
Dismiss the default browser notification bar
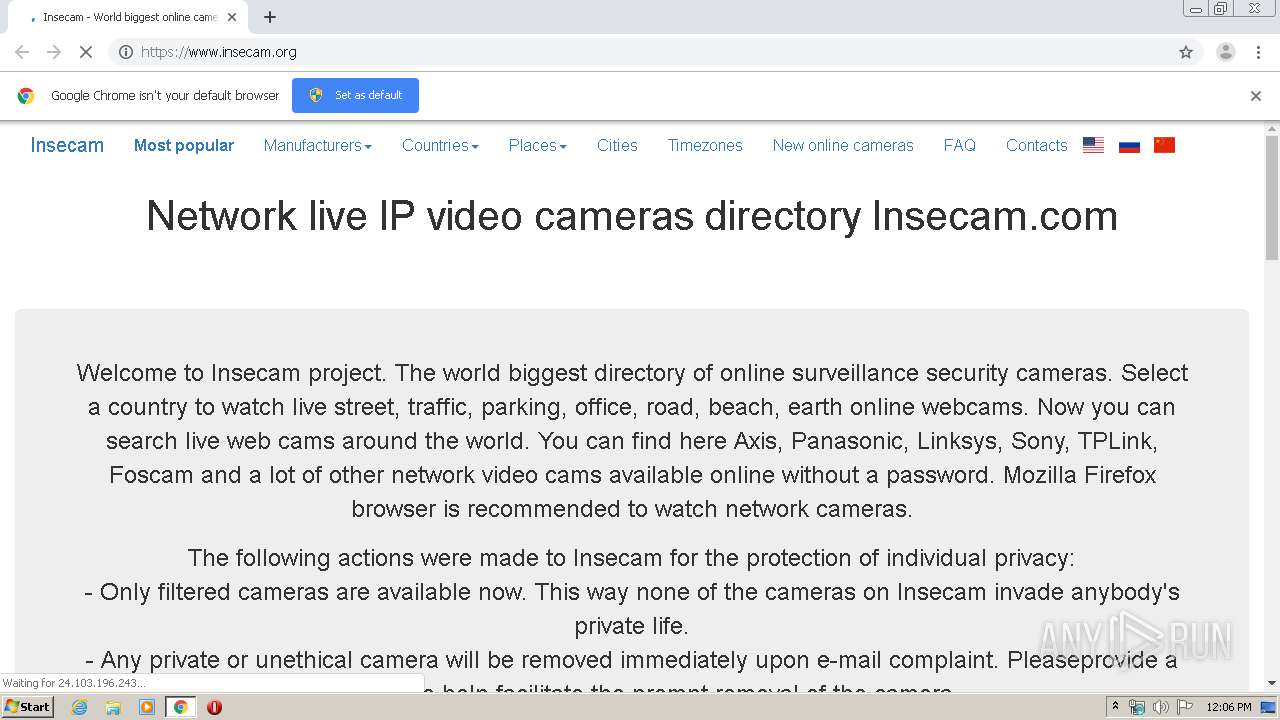coord(1256,96)
